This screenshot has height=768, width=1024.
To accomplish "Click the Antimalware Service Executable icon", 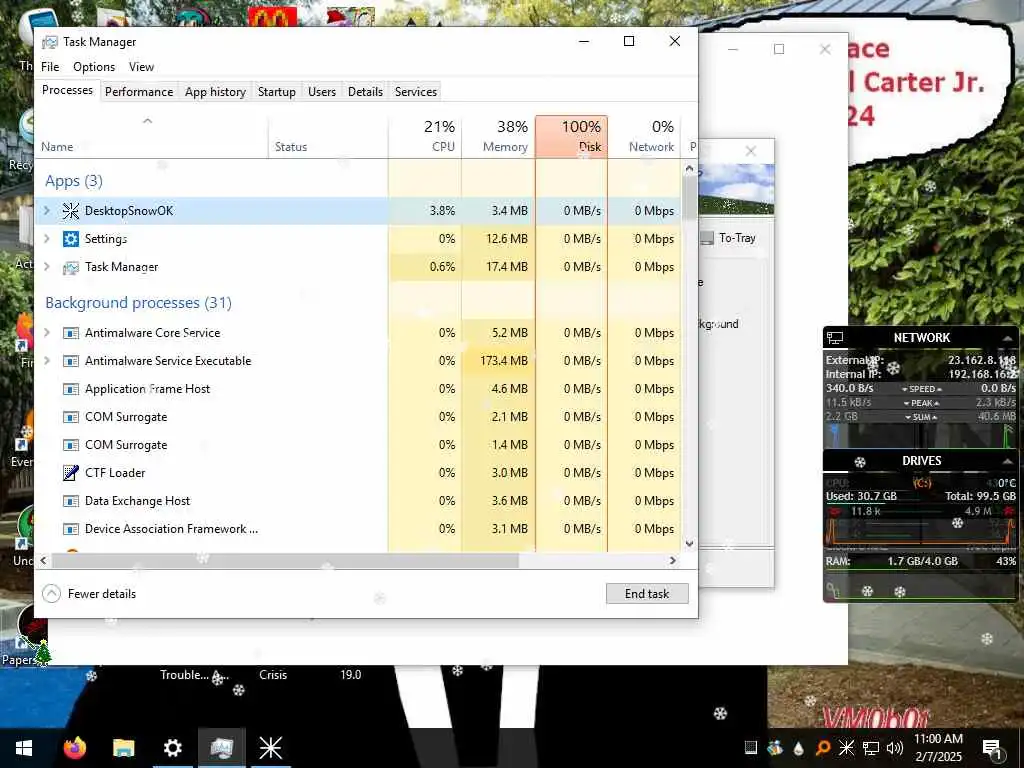I will tap(71, 361).
